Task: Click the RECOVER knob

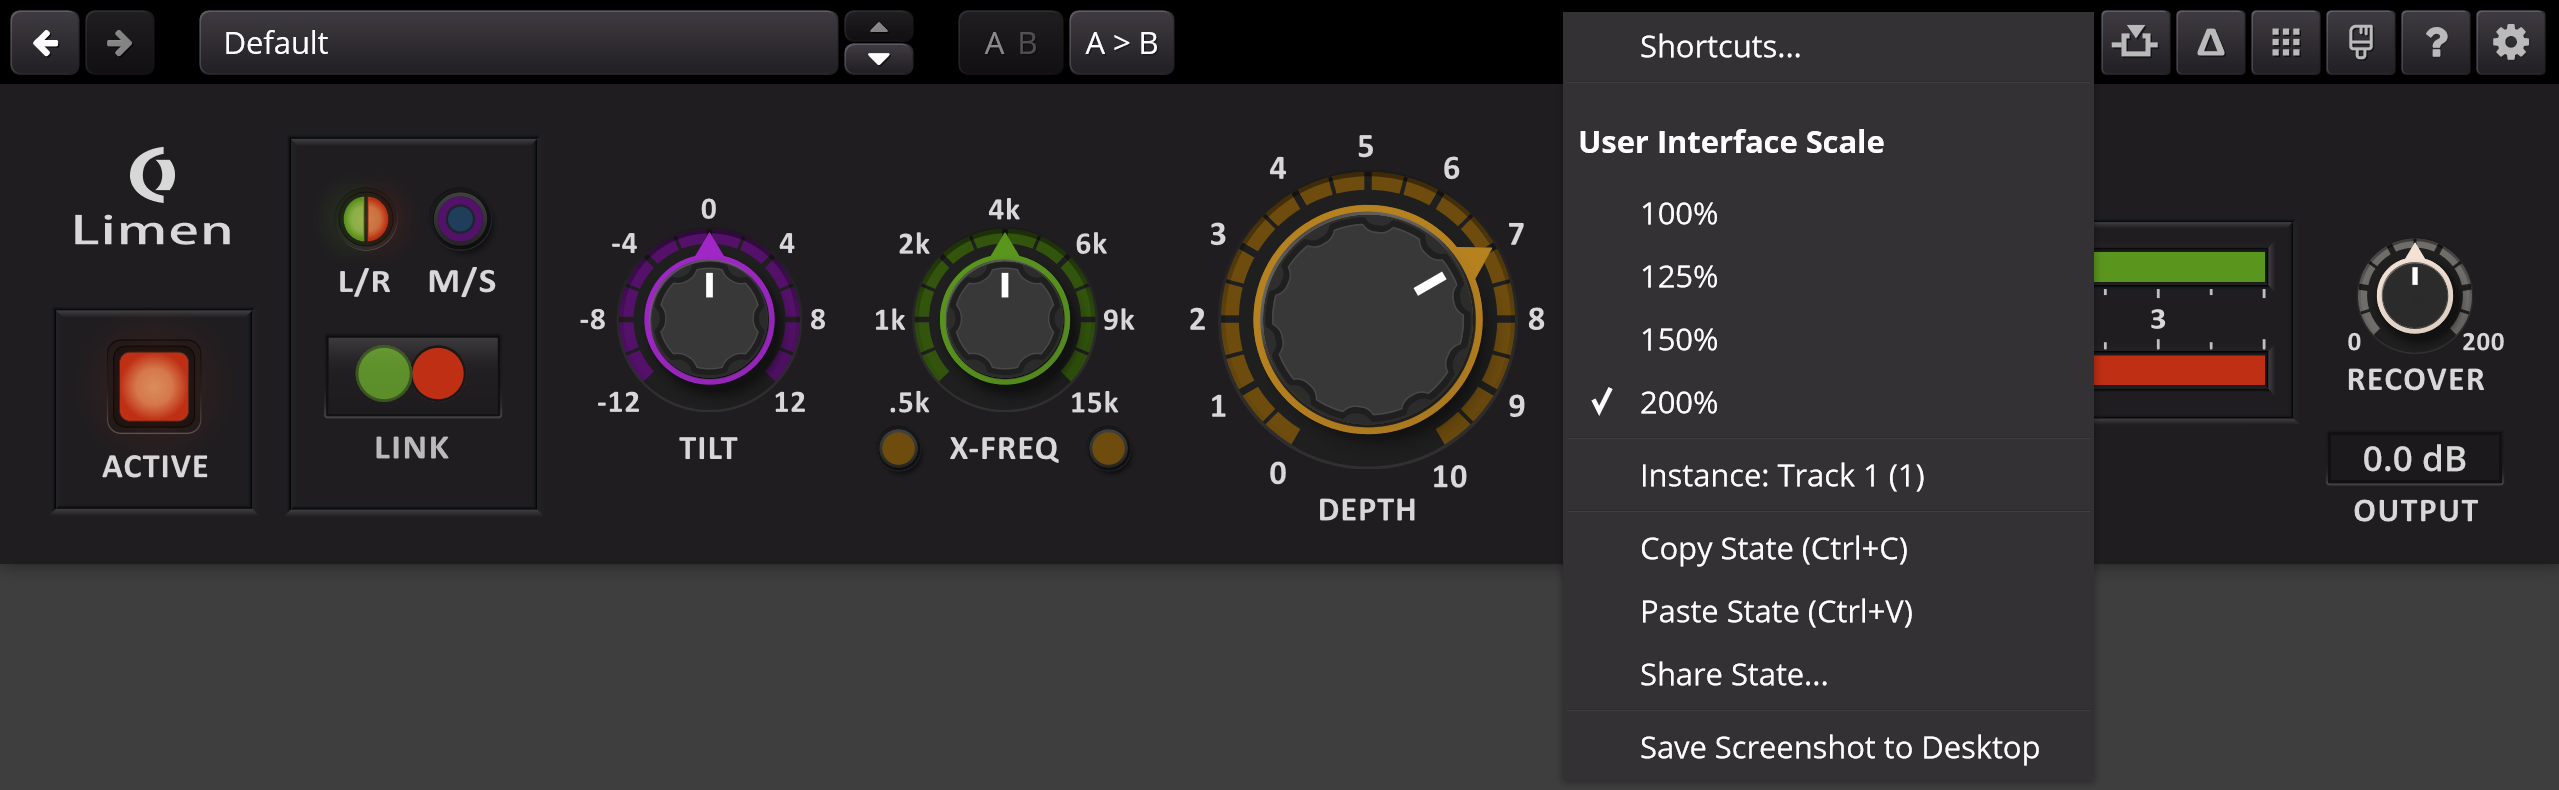Action: click(x=2415, y=296)
